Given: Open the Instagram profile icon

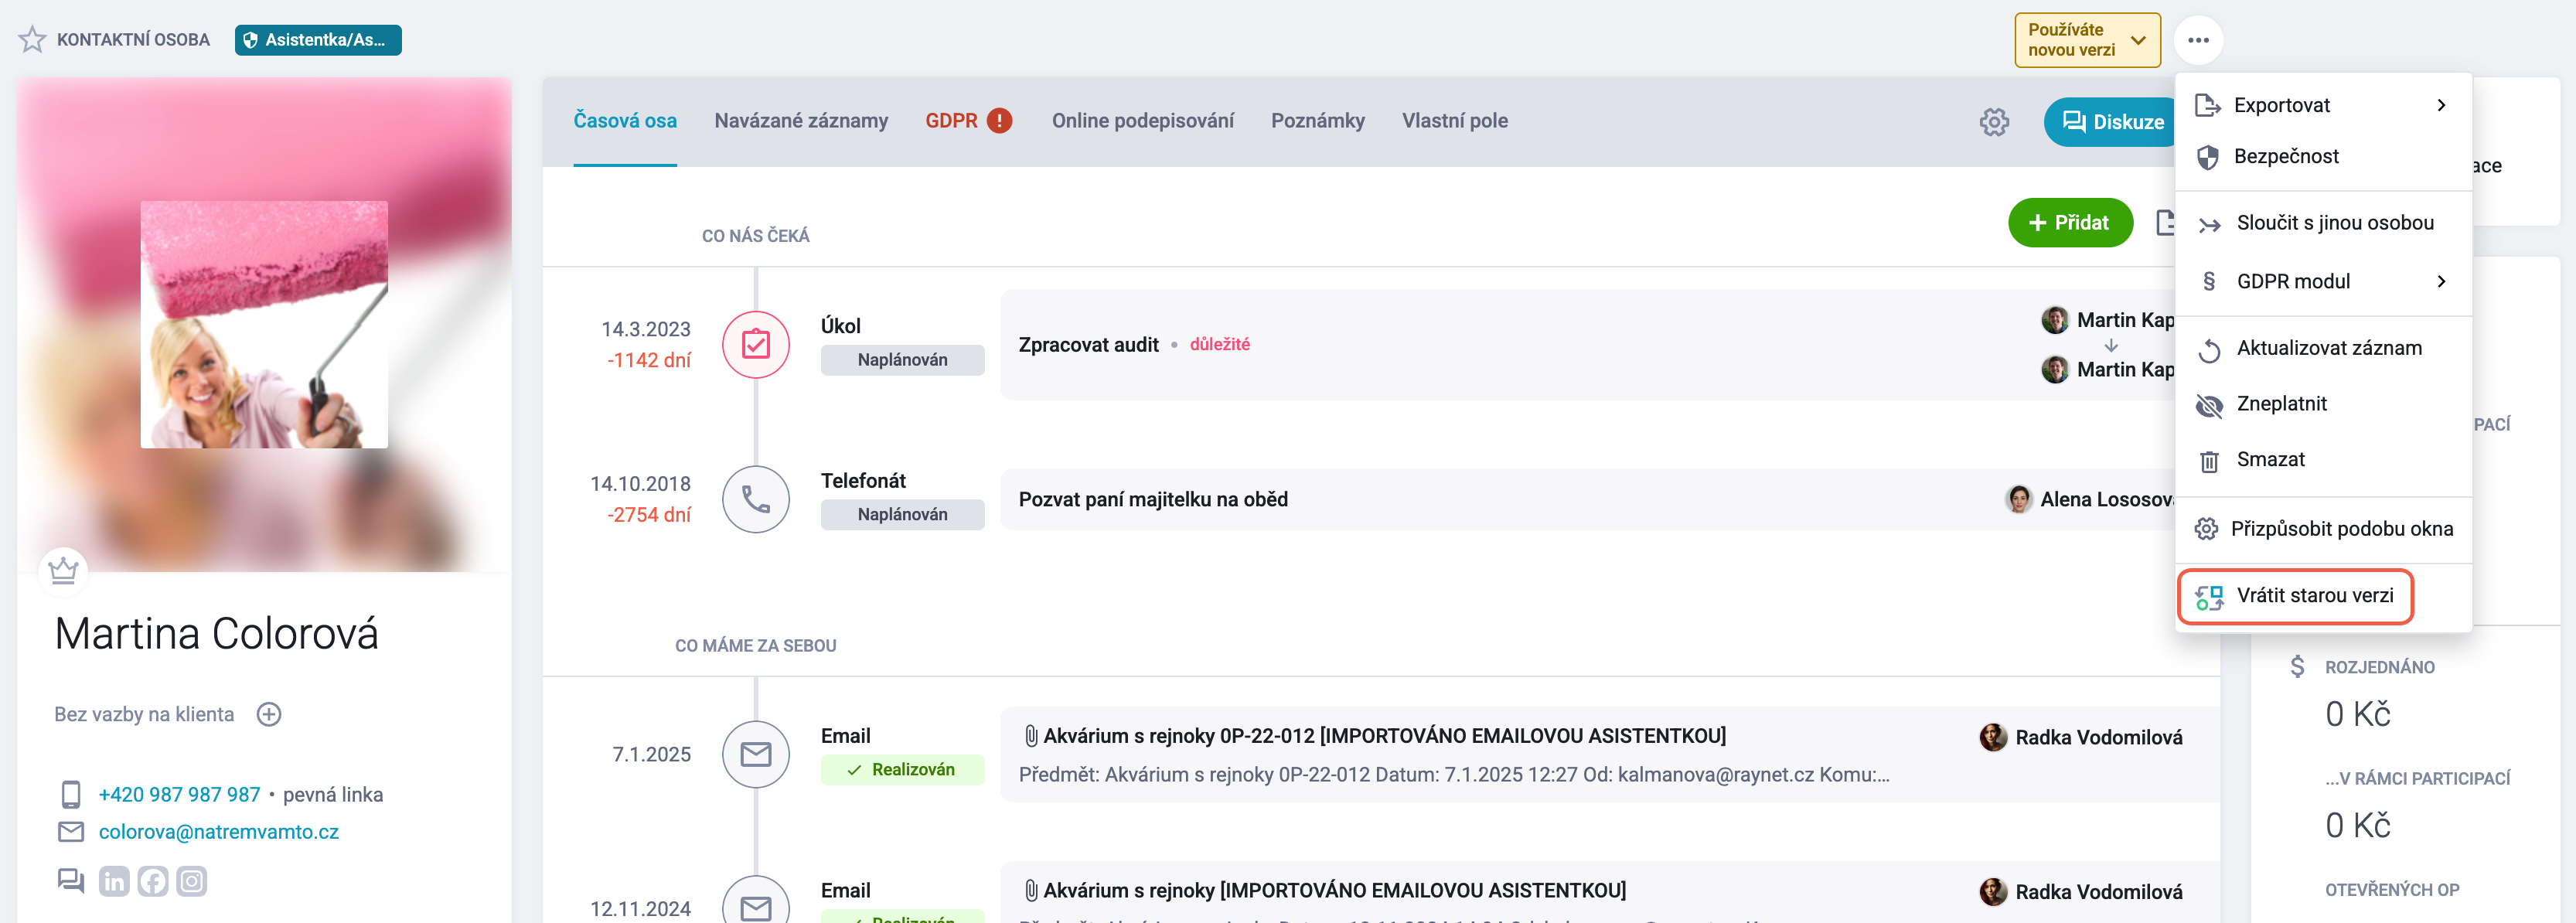Looking at the screenshot, I should (x=192, y=881).
